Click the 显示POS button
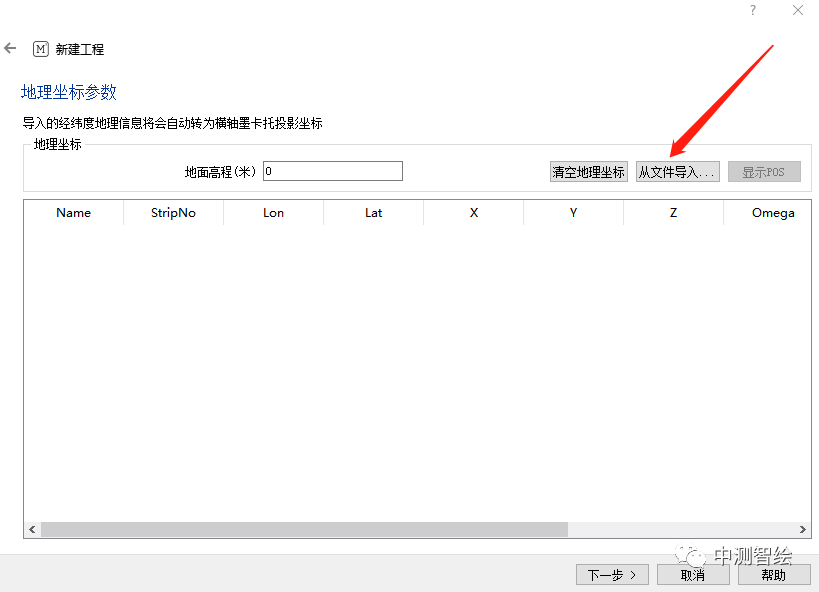This screenshot has height=592, width=819. click(x=764, y=172)
